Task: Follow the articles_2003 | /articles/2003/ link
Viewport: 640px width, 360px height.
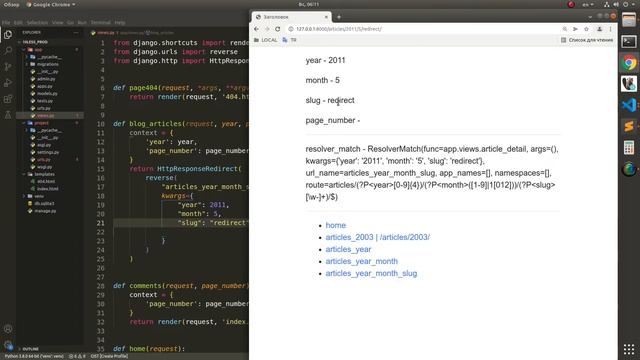Action: tap(378, 237)
